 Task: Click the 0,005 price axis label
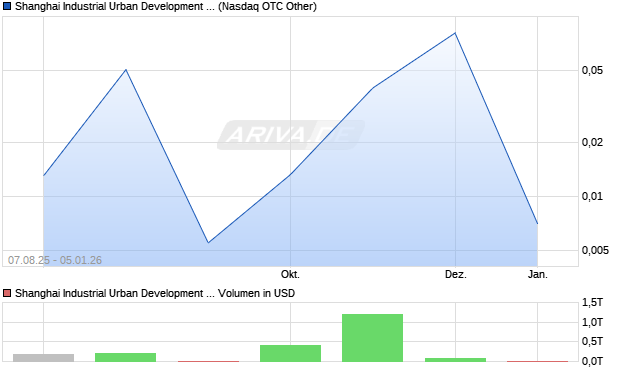click(595, 250)
